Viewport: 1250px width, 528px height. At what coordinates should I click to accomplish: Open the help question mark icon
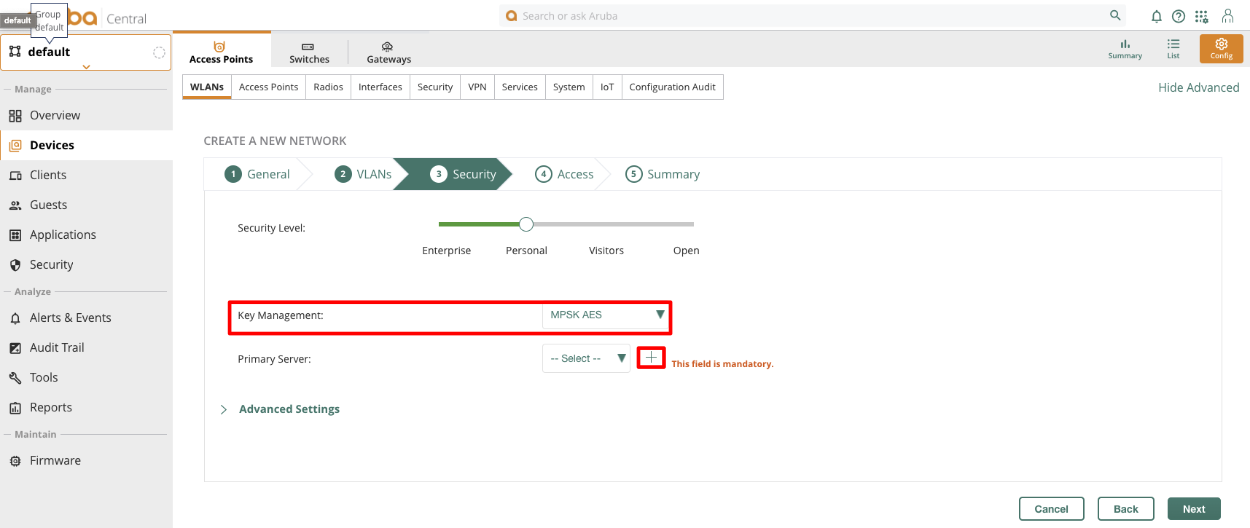1178,17
